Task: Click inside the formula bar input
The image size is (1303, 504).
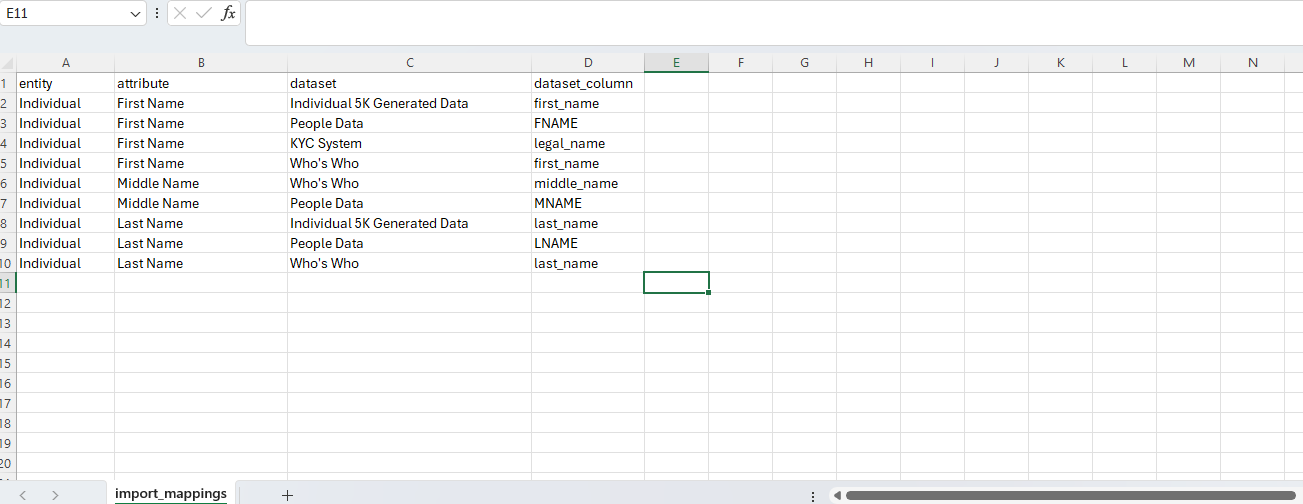Action: point(770,22)
